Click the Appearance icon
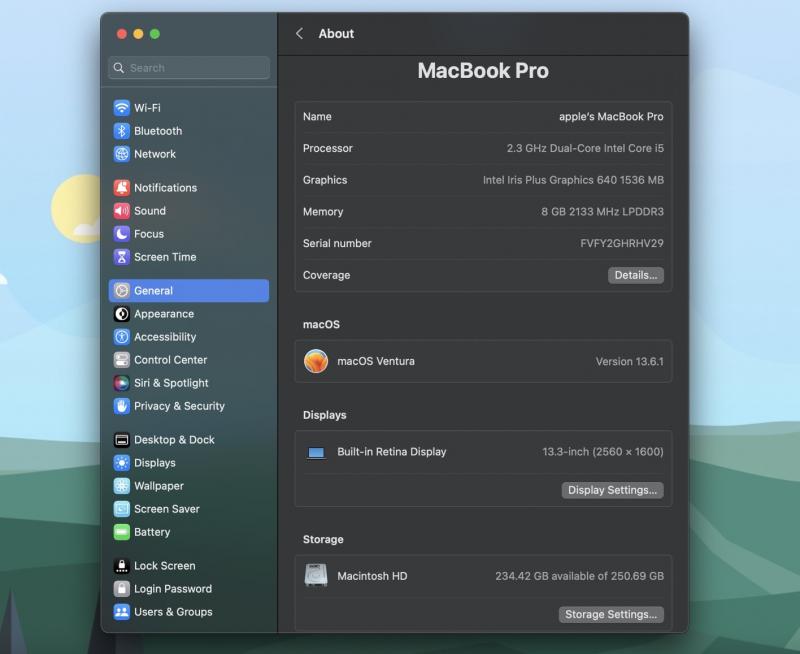Screen dimensions: 800x654 coord(121,314)
